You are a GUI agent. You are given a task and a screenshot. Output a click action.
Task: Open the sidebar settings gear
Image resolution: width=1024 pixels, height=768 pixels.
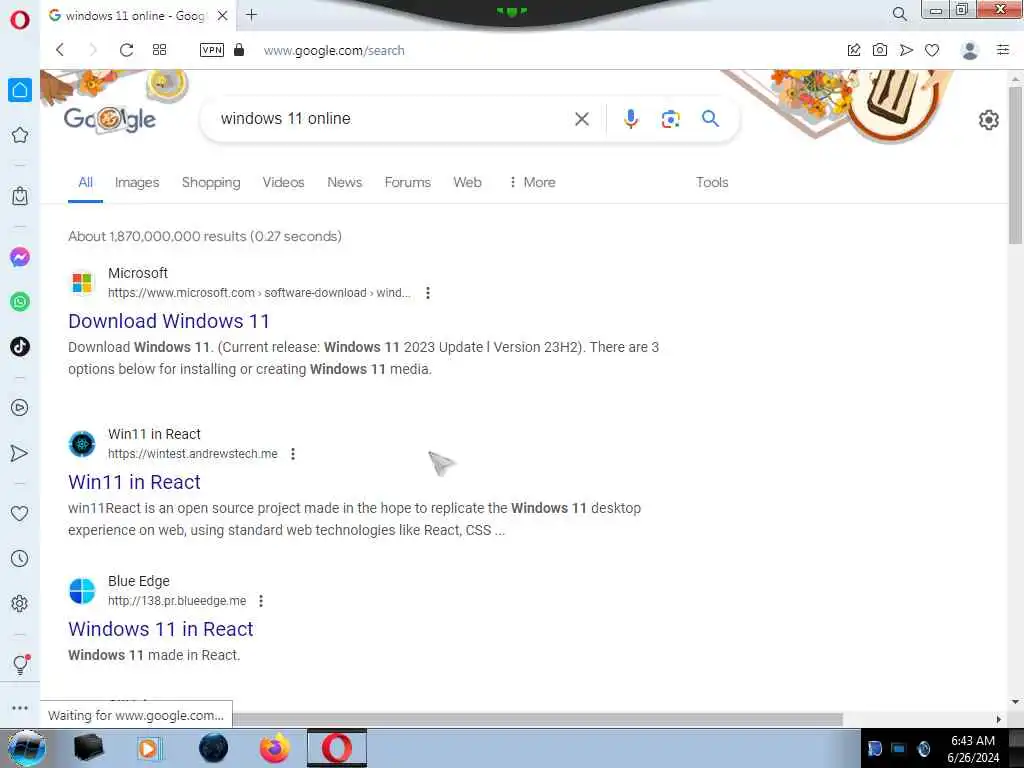coord(20,603)
